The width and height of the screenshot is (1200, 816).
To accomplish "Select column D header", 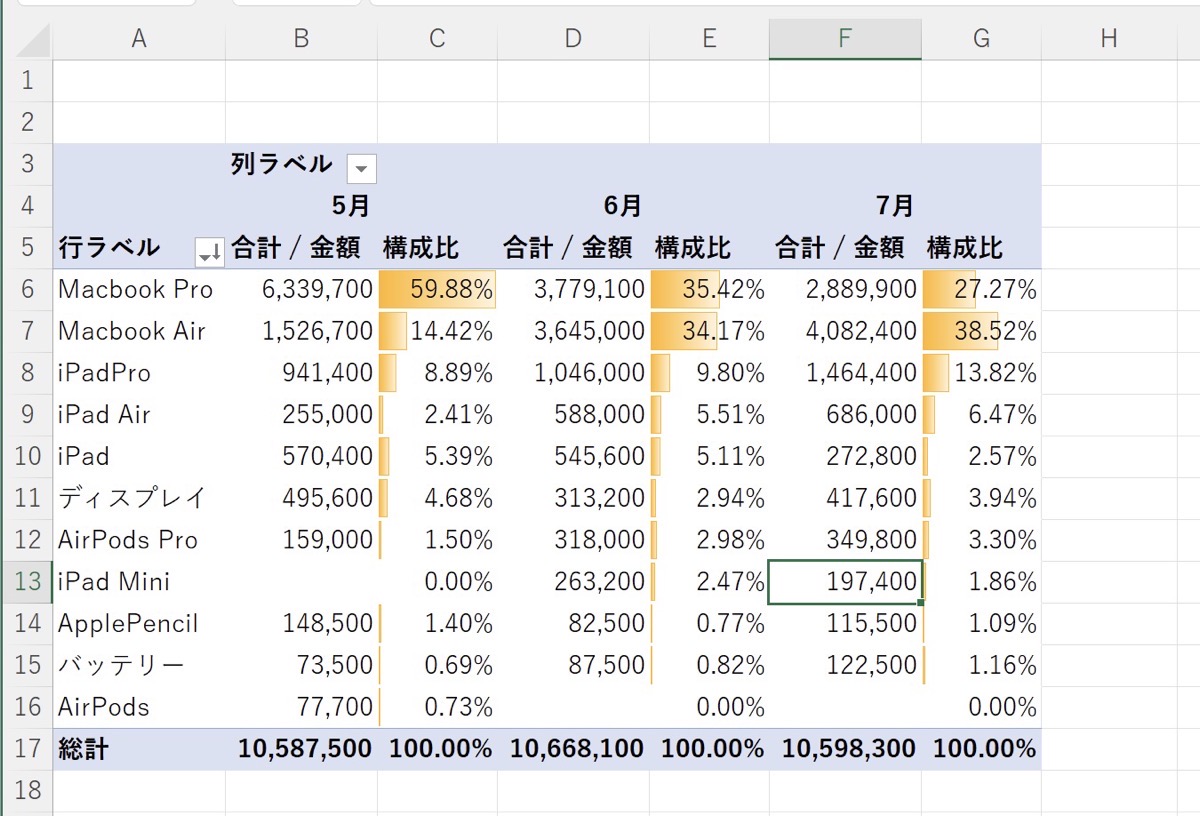I will click(x=573, y=39).
